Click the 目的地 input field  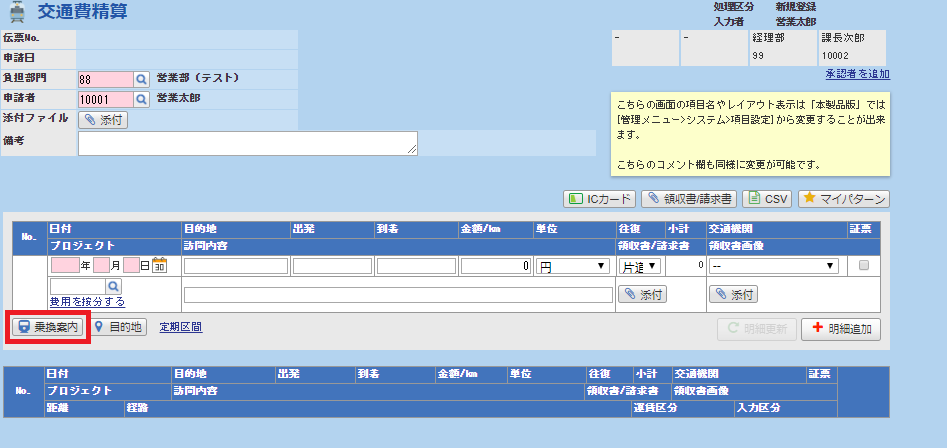pyautogui.click(x=236, y=266)
